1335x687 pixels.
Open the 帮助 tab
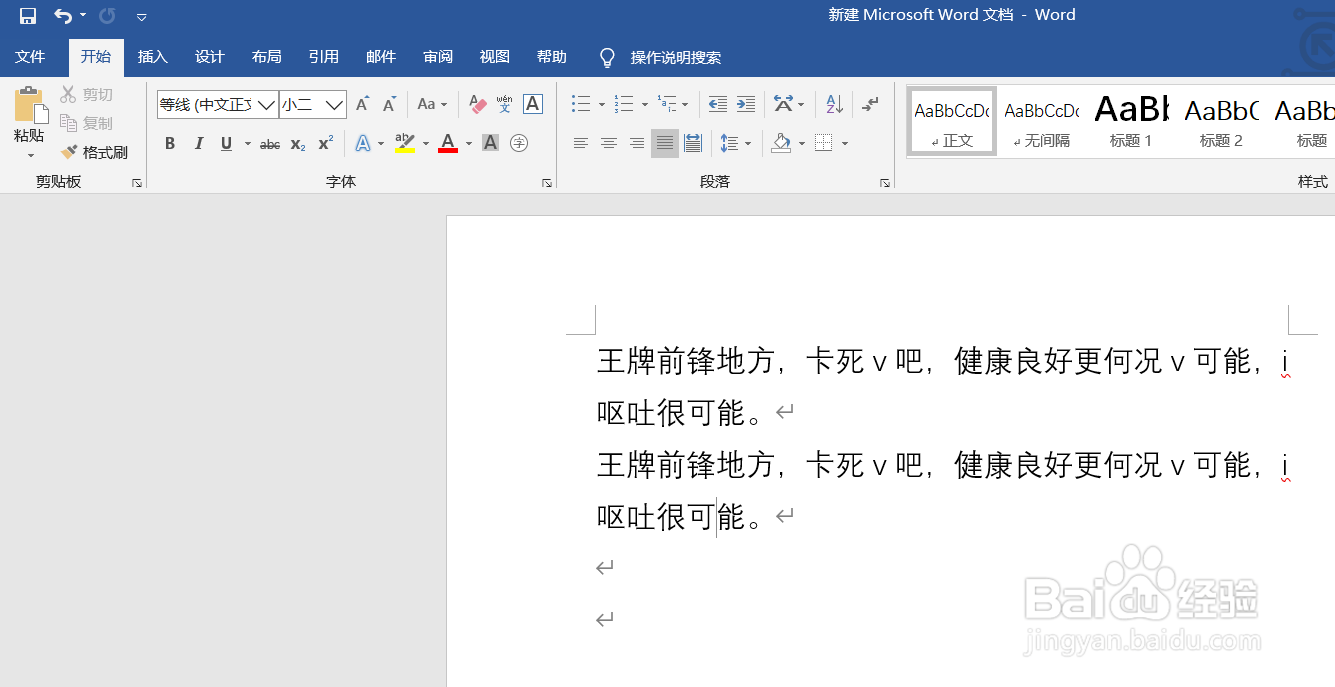tap(552, 57)
